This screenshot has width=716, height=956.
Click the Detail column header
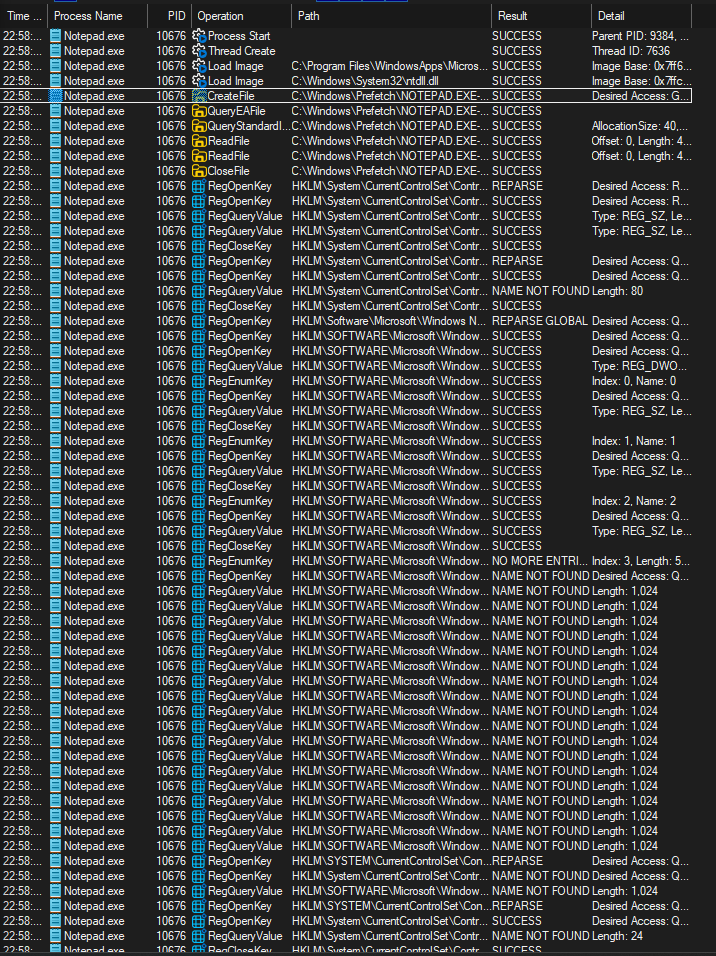coord(611,16)
